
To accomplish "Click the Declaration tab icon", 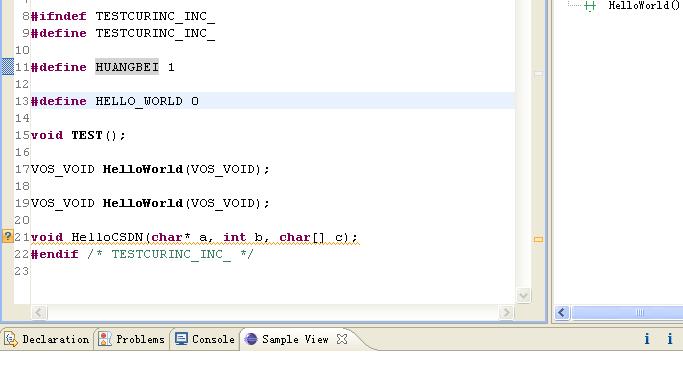I will coord(10,339).
